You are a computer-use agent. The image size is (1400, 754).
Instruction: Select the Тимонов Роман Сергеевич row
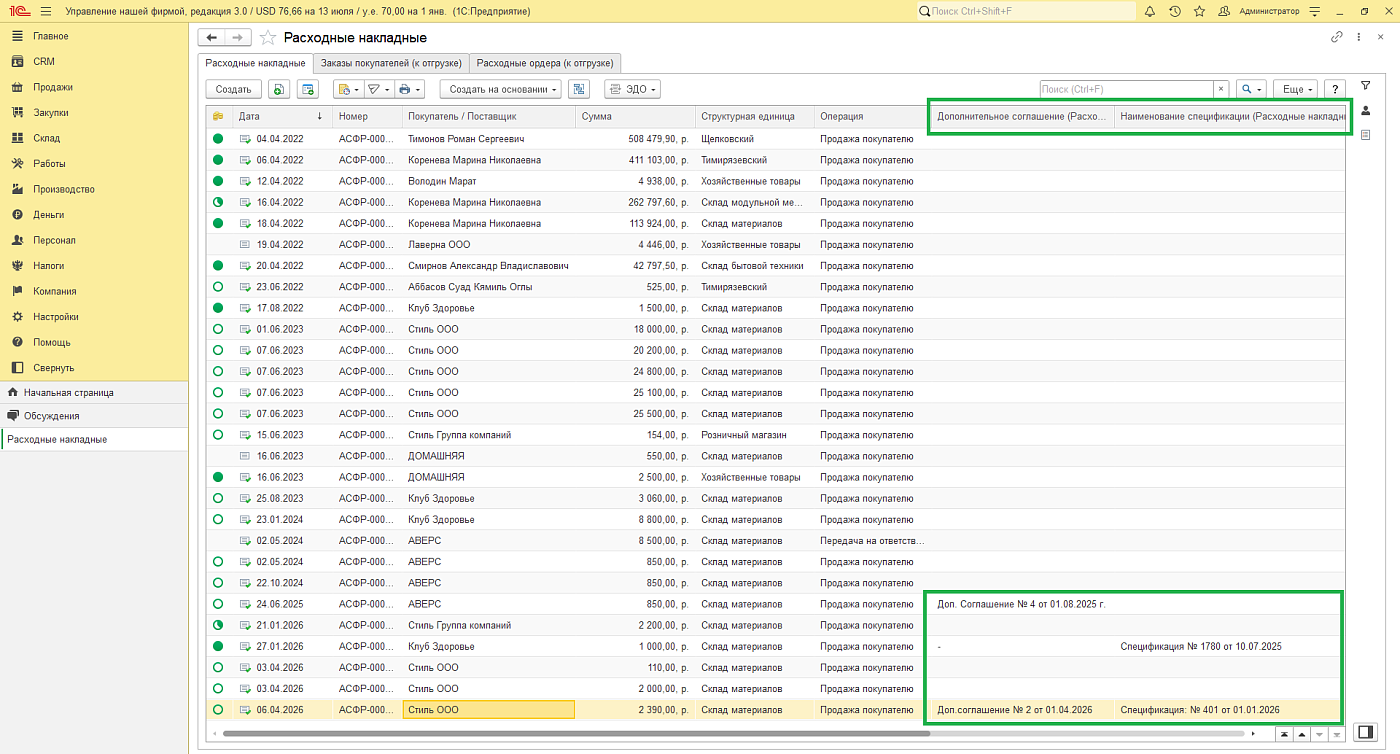point(775,139)
